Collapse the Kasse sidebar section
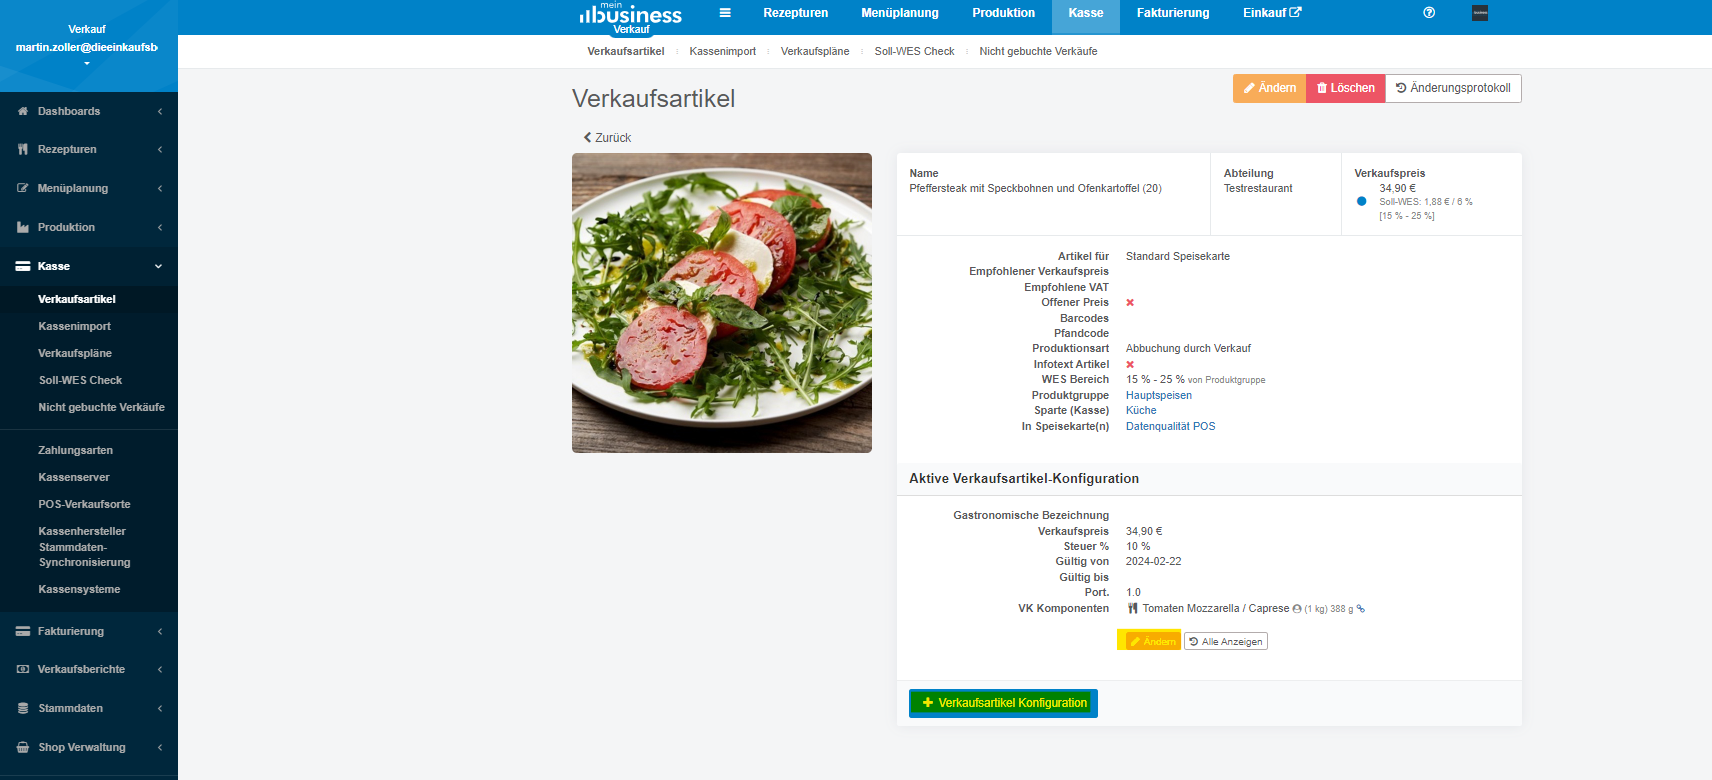The image size is (1712, 780). (x=158, y=266)
